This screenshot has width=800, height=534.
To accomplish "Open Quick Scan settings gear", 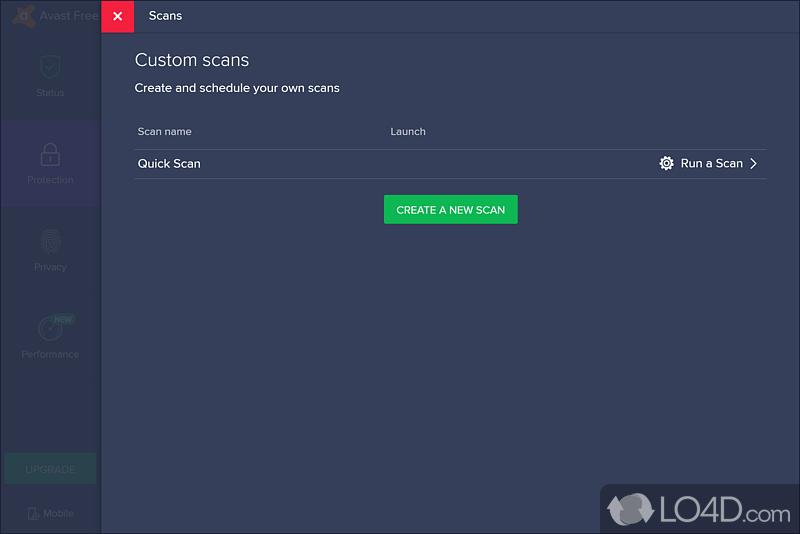I will [666, 163].
